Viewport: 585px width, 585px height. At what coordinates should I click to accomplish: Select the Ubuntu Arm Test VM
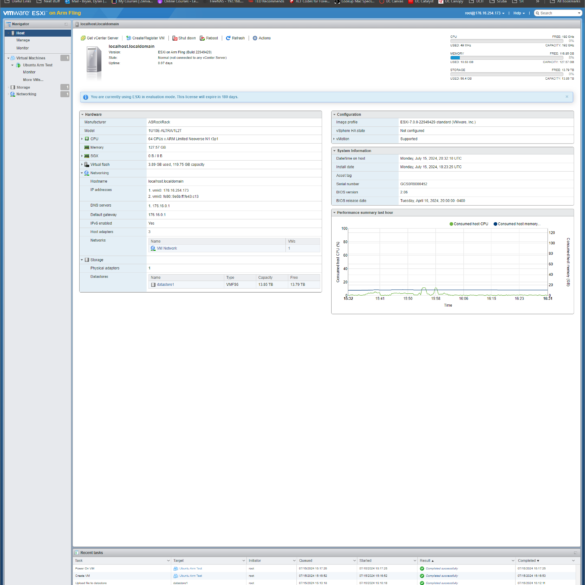pyautogui.click(x=38, y=65)
